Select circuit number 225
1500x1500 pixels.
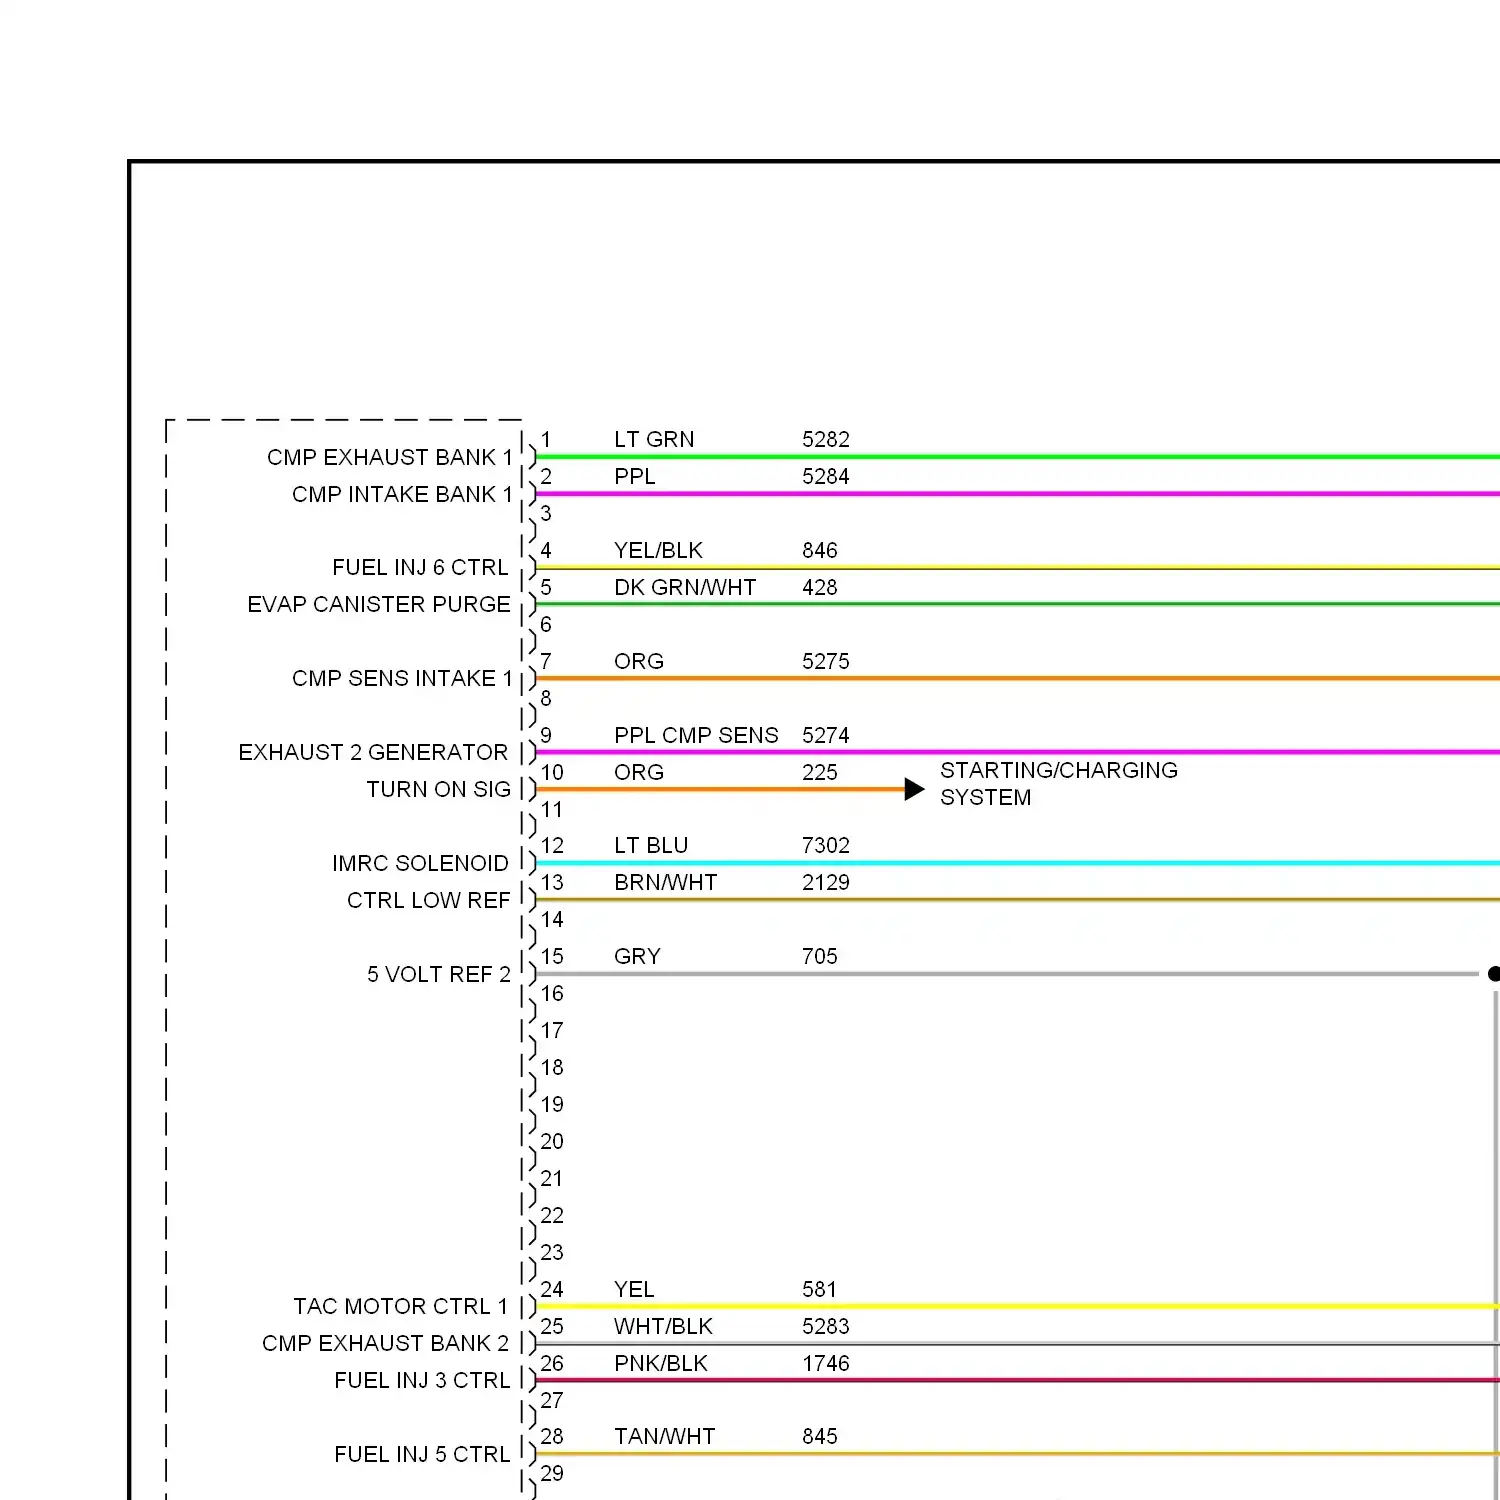click(820, 772)
